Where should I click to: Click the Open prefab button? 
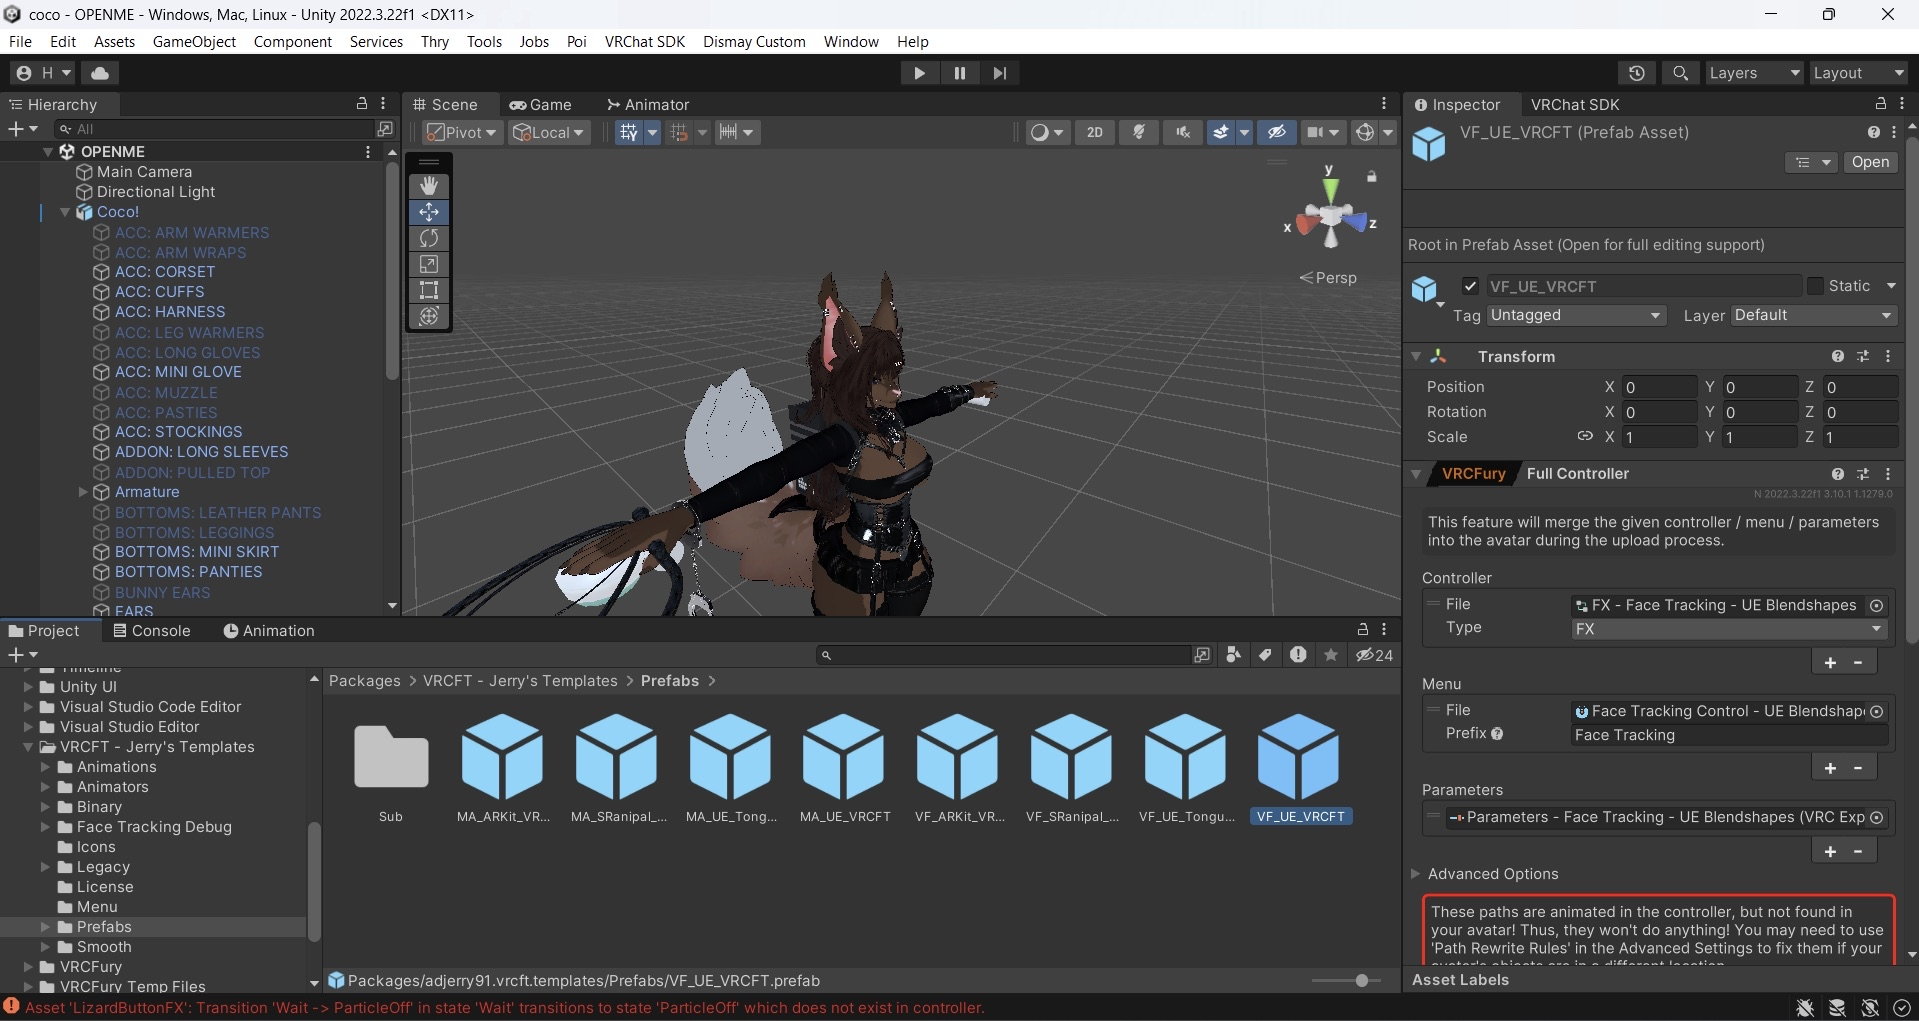pyautogui.click(x=1870, y=162)
